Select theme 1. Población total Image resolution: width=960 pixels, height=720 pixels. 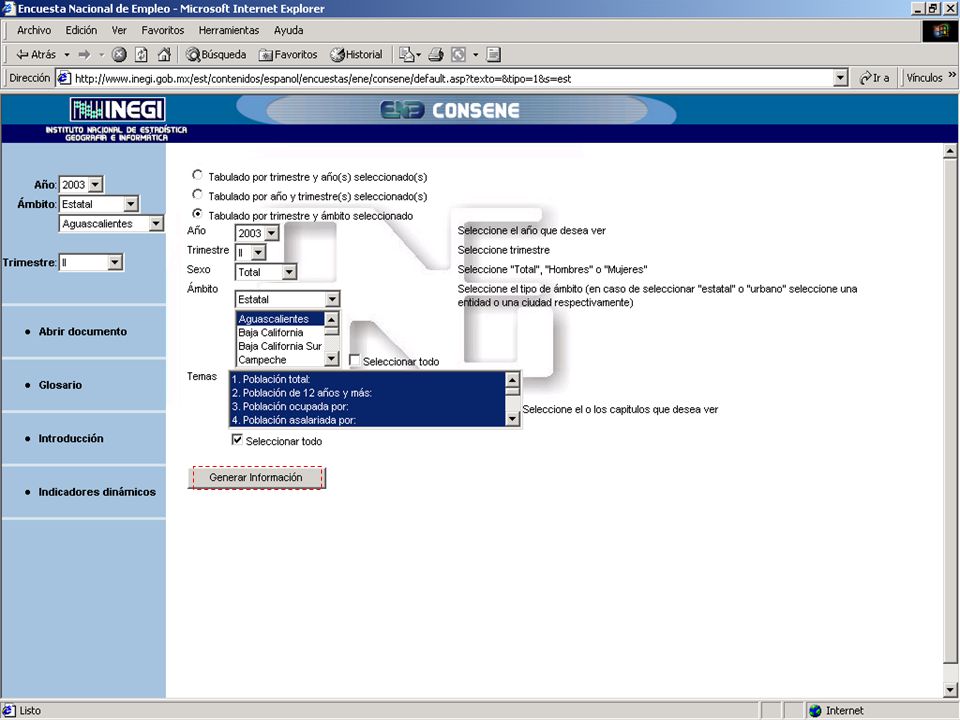pos(367,379)
